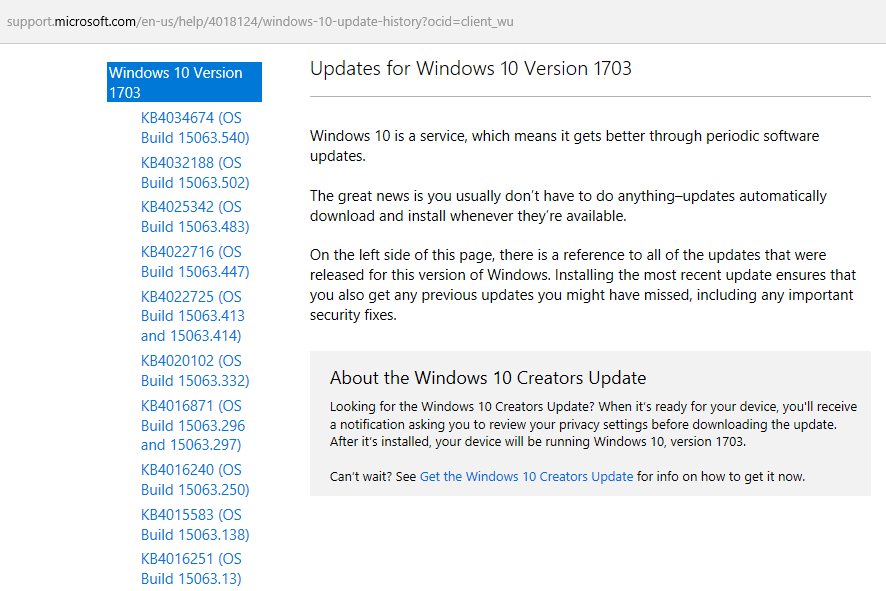Image resolution: width=886 pixels, height=591 pixels.
Task: Open KB4016871 (OS Build 15063.296 and 15063.297) link
Action: tap(193, 425)
